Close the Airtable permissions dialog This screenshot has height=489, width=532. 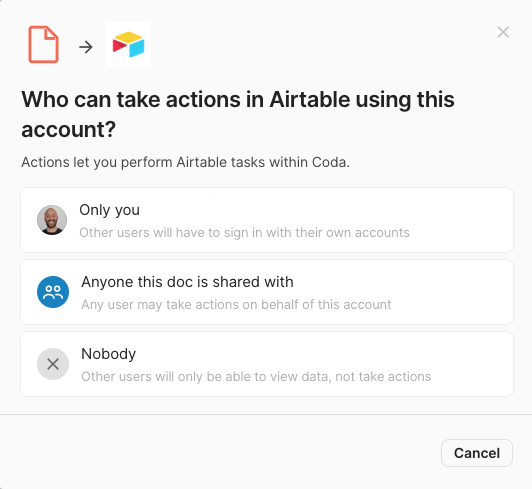click(503, 32)
